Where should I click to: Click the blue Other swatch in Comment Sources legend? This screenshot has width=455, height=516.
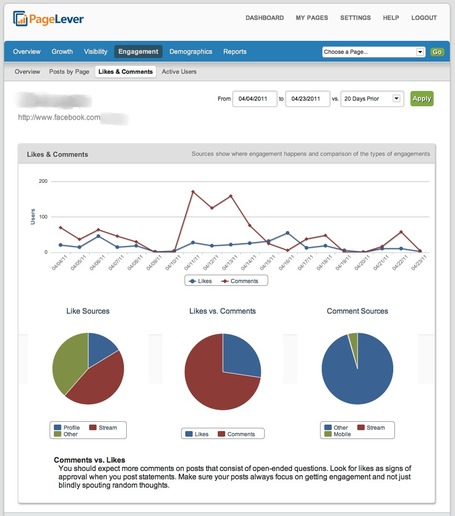tap(328, 427)
